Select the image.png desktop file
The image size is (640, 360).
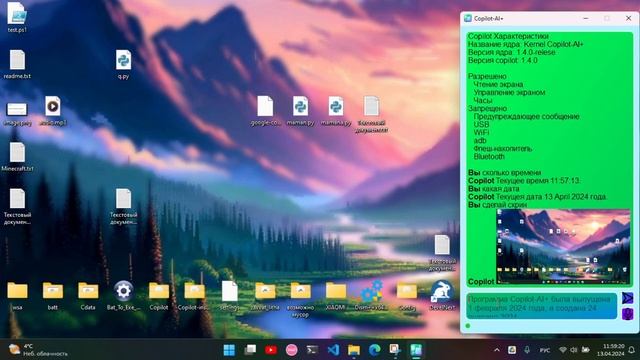pos(17,114)
